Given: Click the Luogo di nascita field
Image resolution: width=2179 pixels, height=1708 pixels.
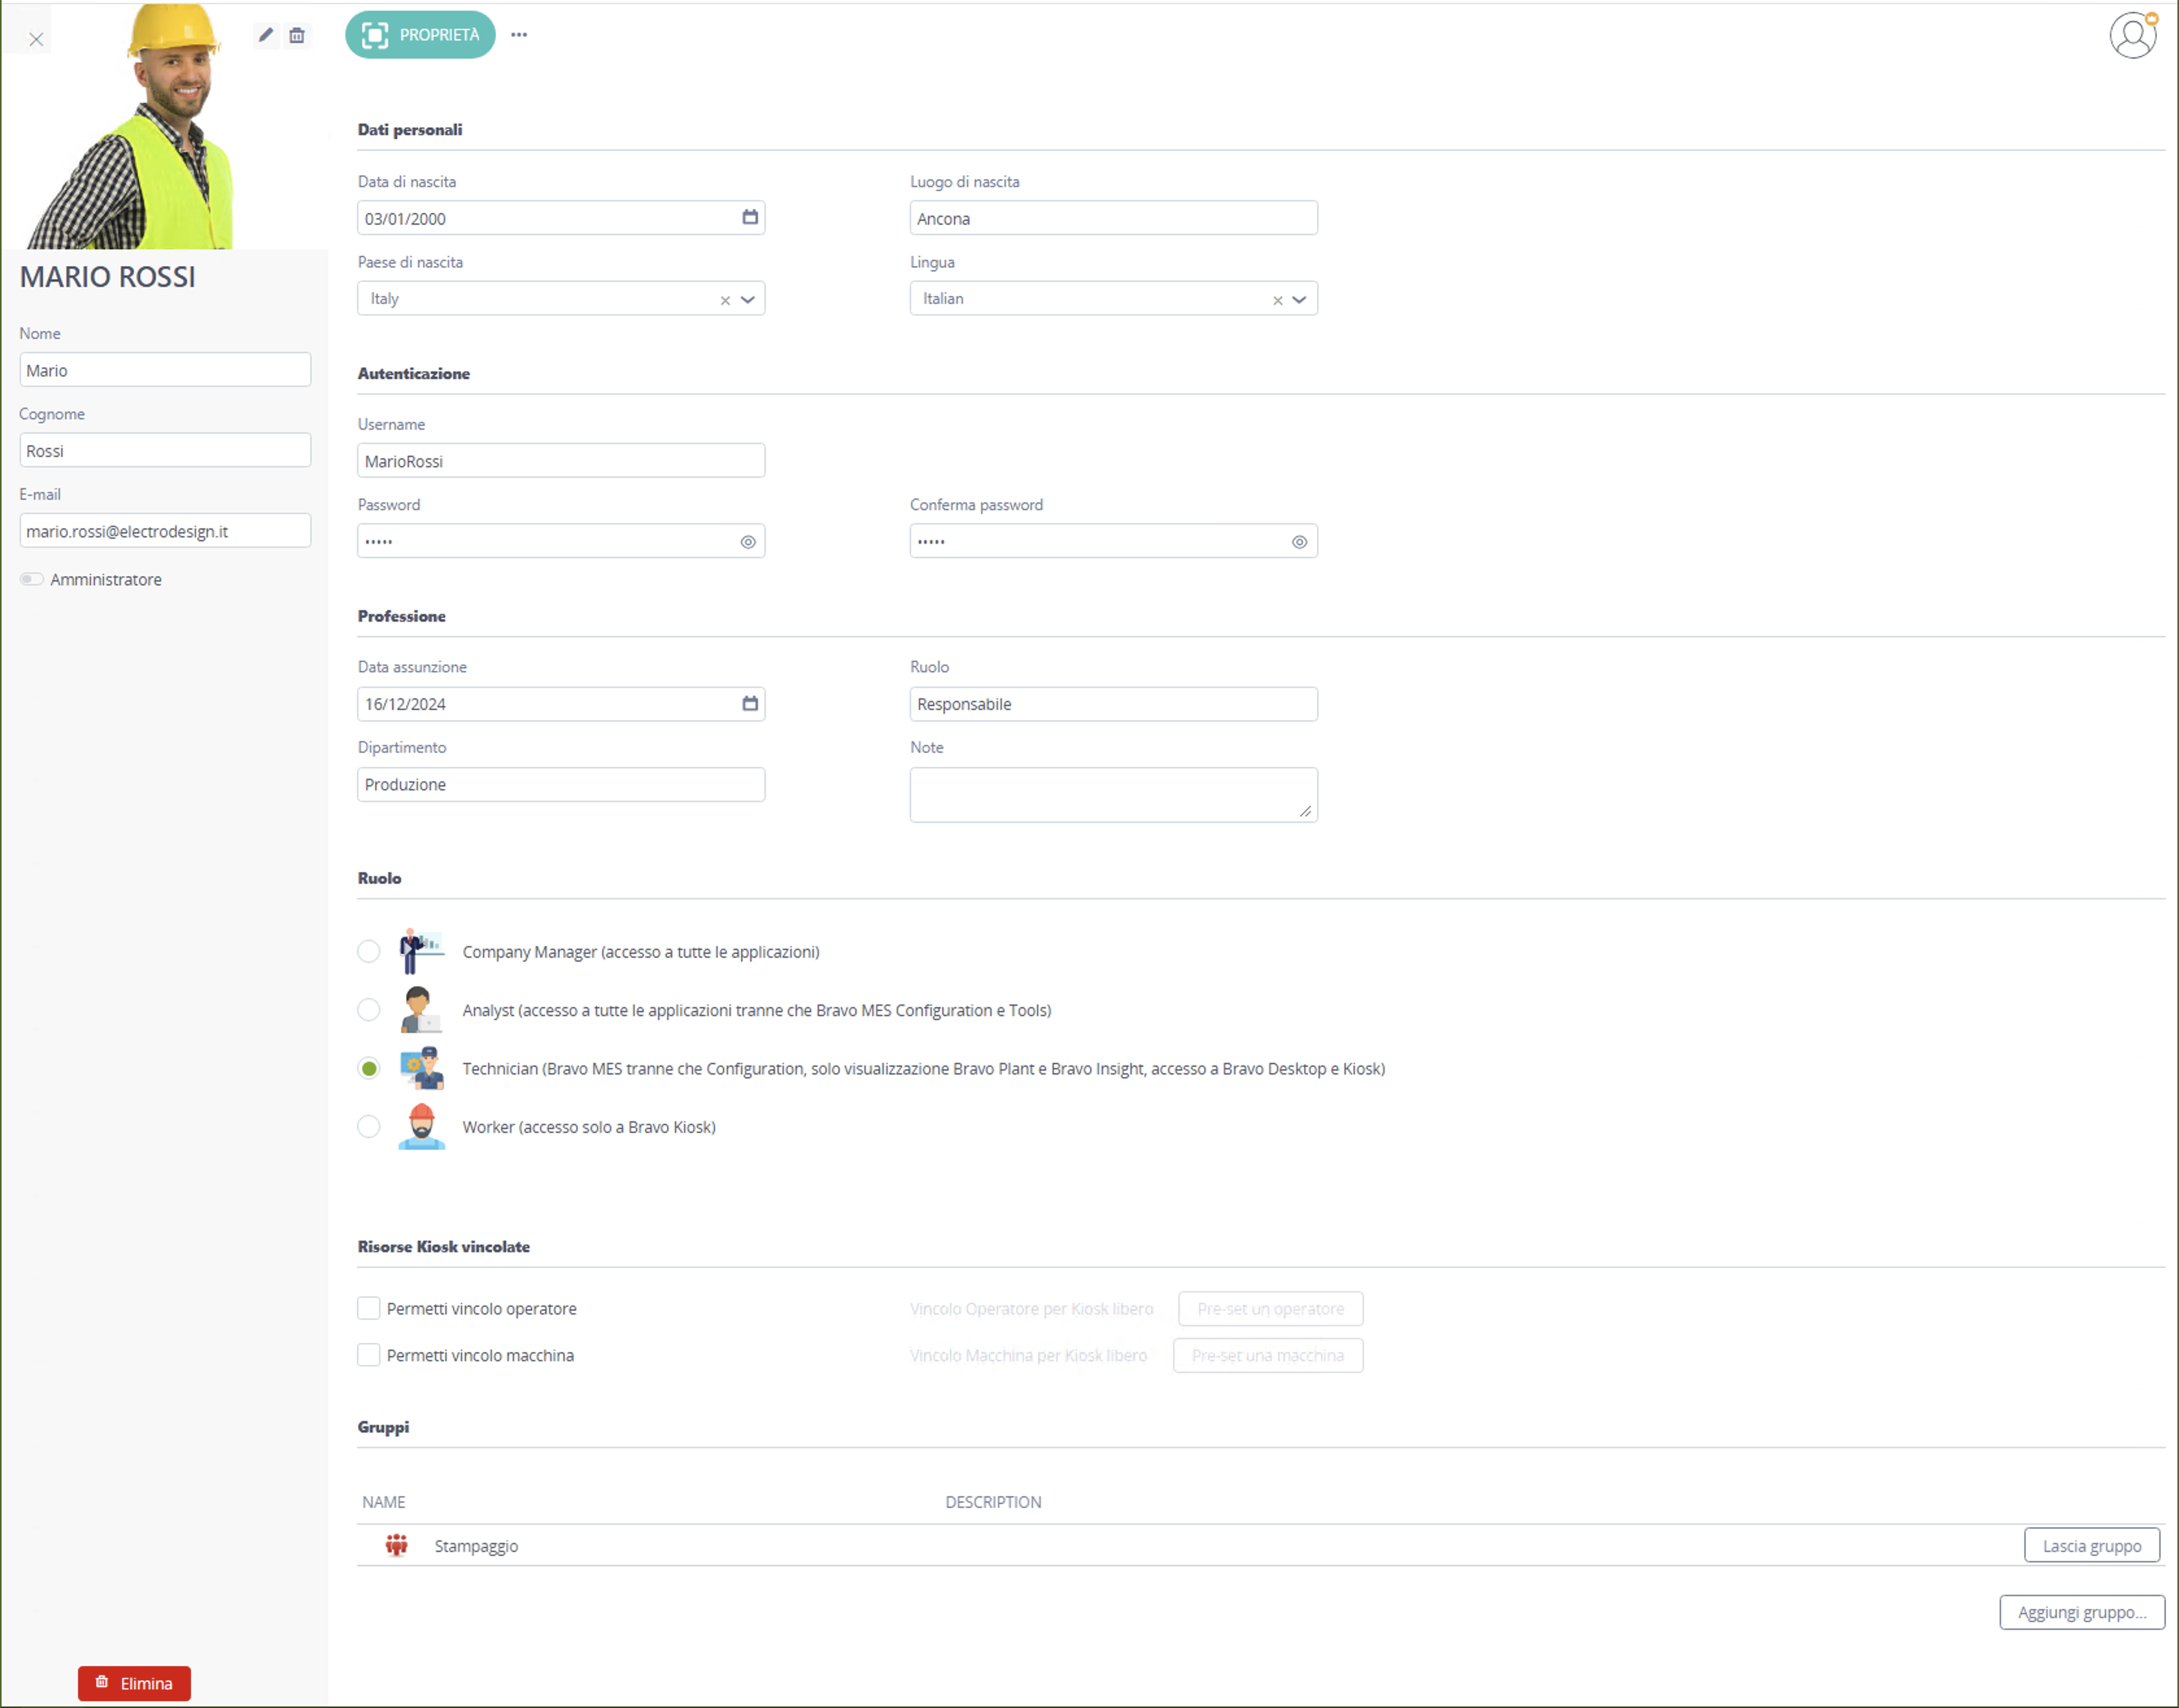Looking at the screenshot, I should [1113, 217].
